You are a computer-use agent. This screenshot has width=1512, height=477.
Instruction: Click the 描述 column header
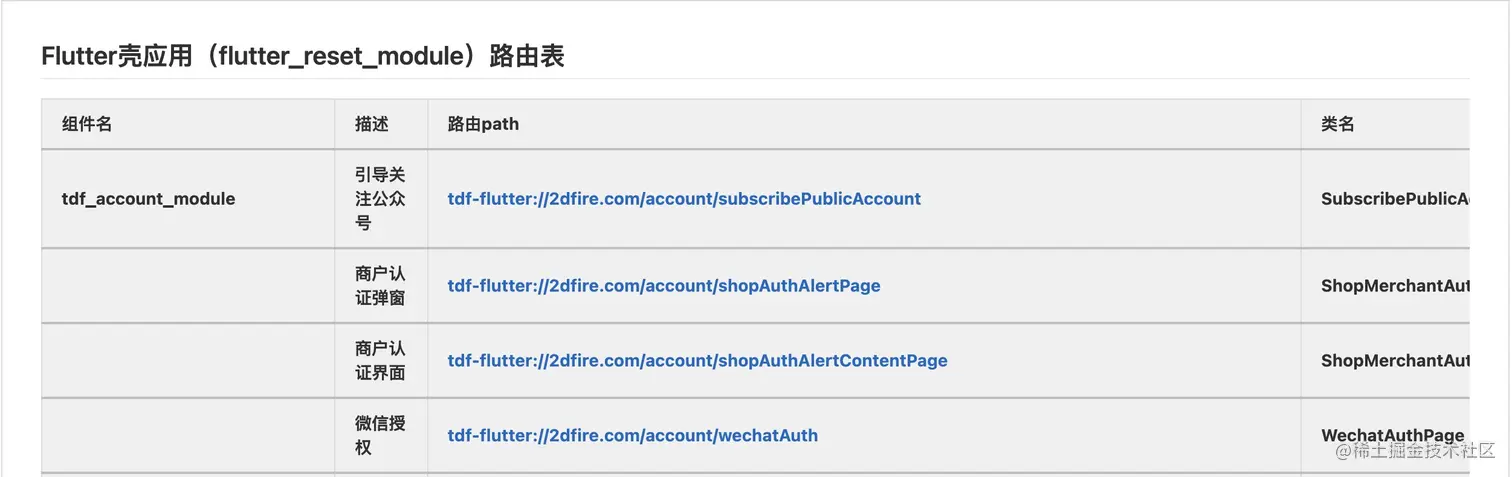pyautogui.click(x=371, y=124)
